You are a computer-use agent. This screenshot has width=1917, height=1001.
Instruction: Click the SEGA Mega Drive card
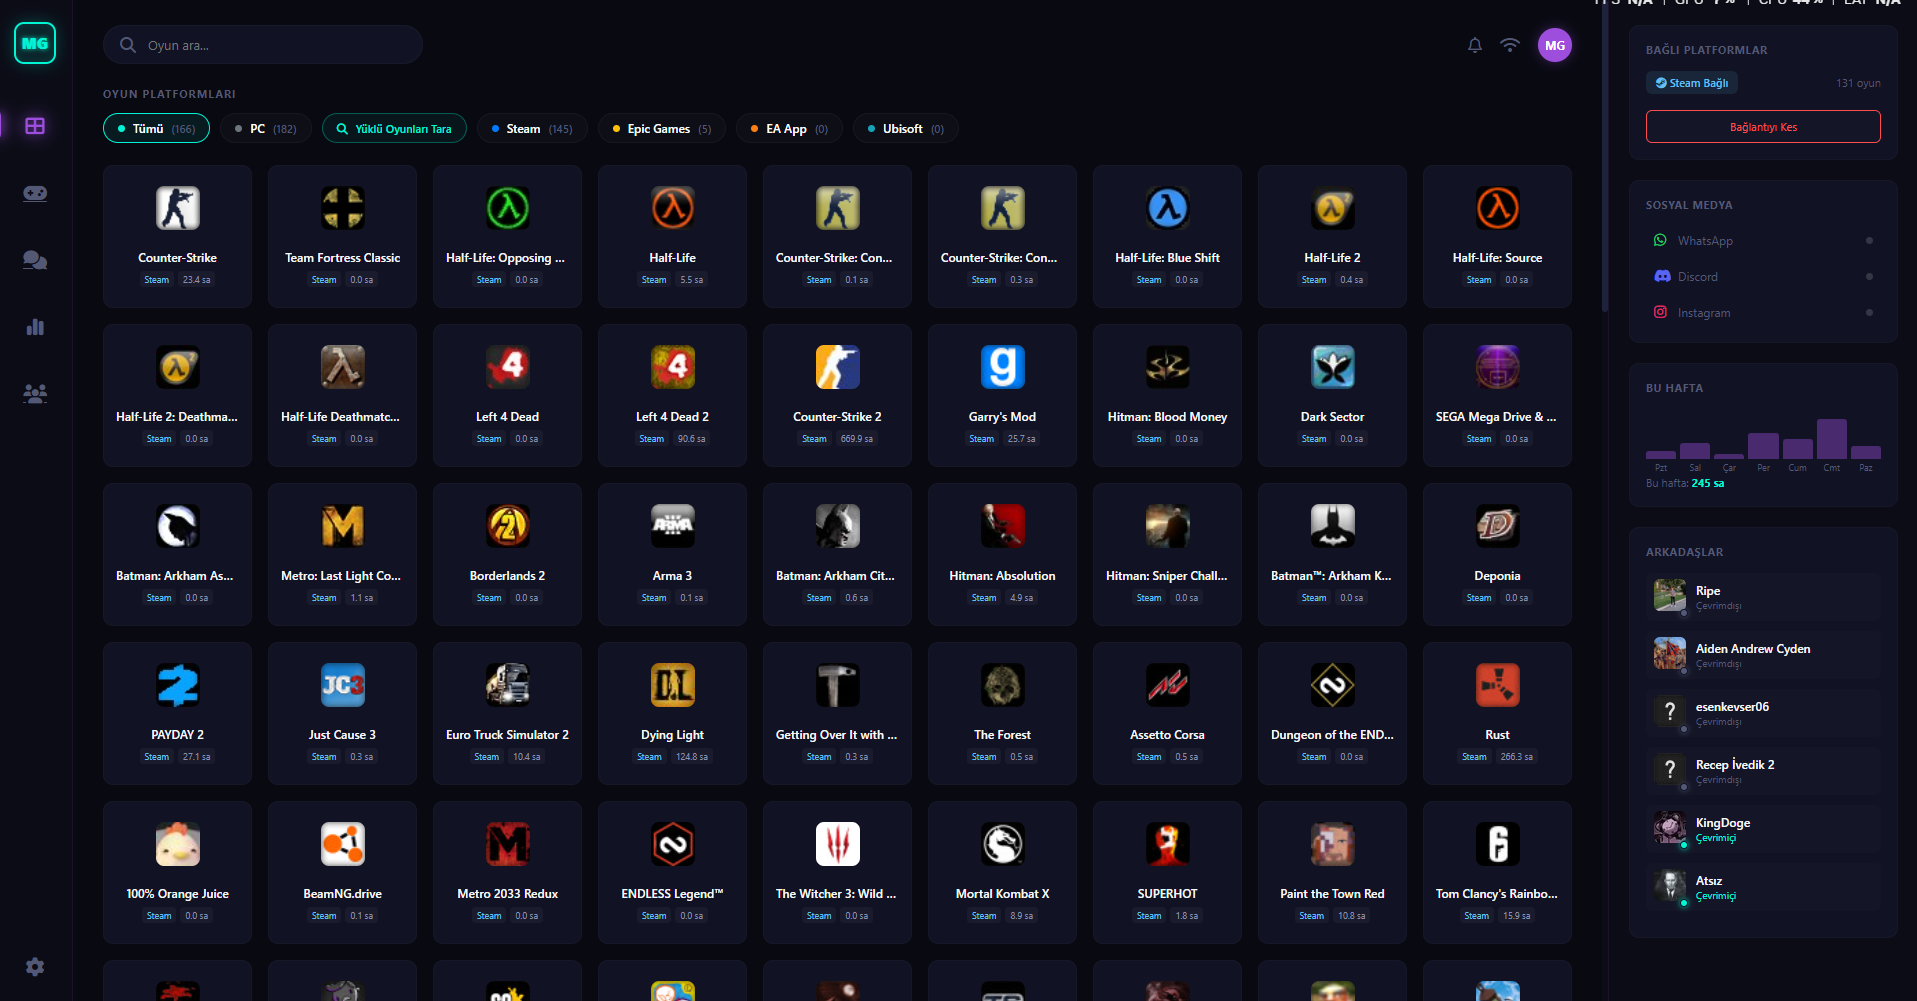(1498, 396)
